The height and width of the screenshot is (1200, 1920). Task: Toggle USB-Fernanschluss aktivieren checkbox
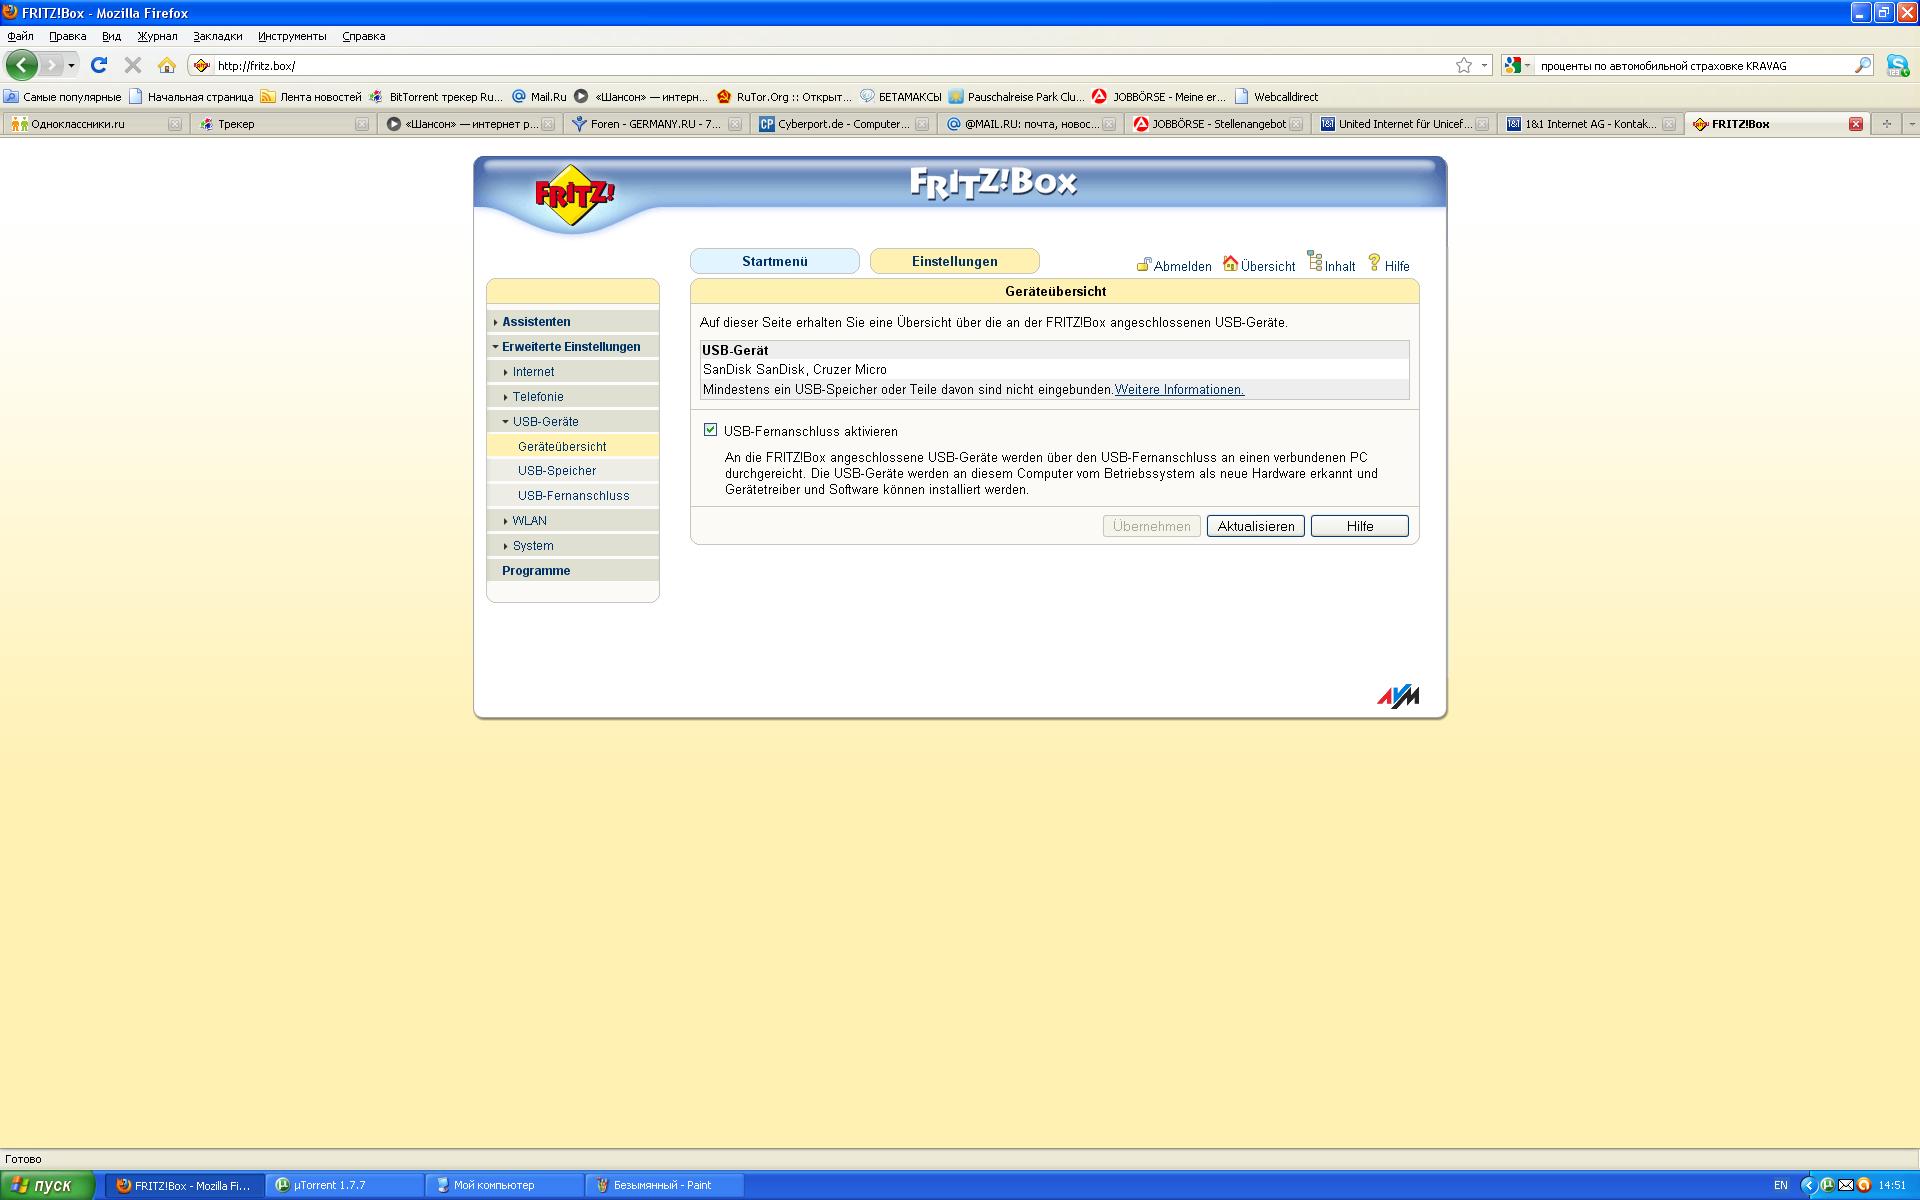(x=710, y=430)
